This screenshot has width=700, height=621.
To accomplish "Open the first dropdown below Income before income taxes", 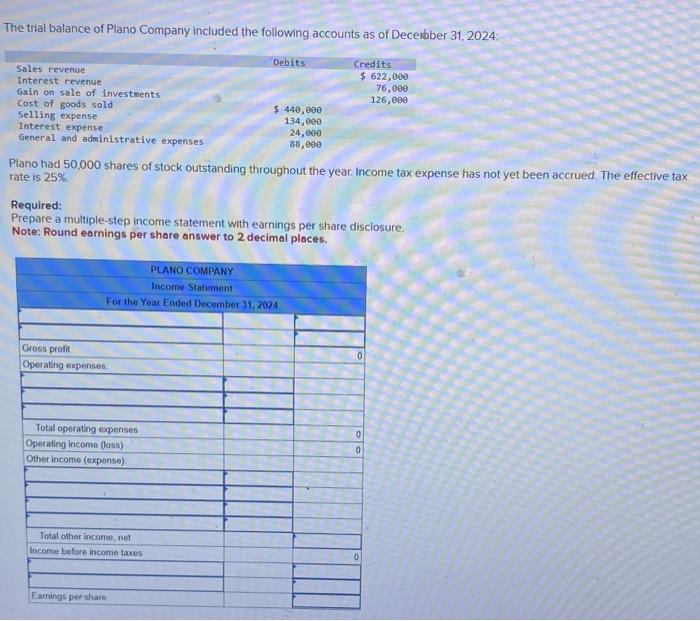I will (x=126, y=567).
